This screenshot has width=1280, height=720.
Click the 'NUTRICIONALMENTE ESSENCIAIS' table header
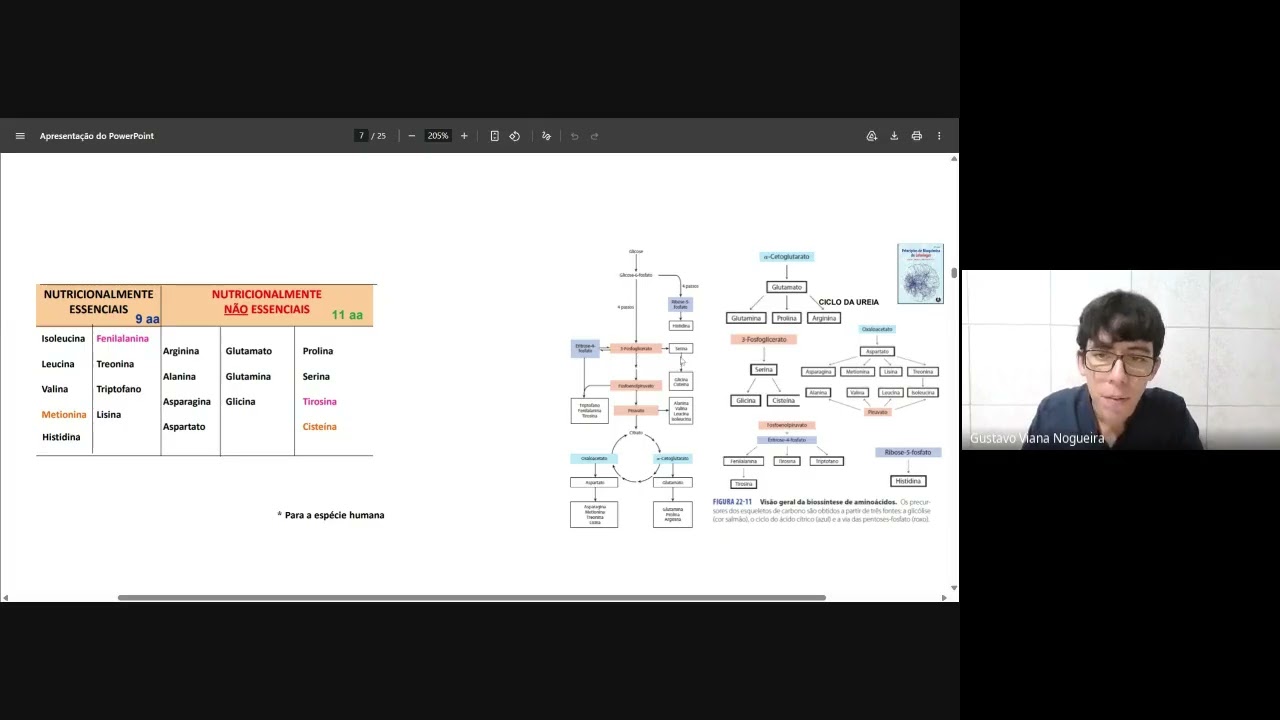(99, 302)
